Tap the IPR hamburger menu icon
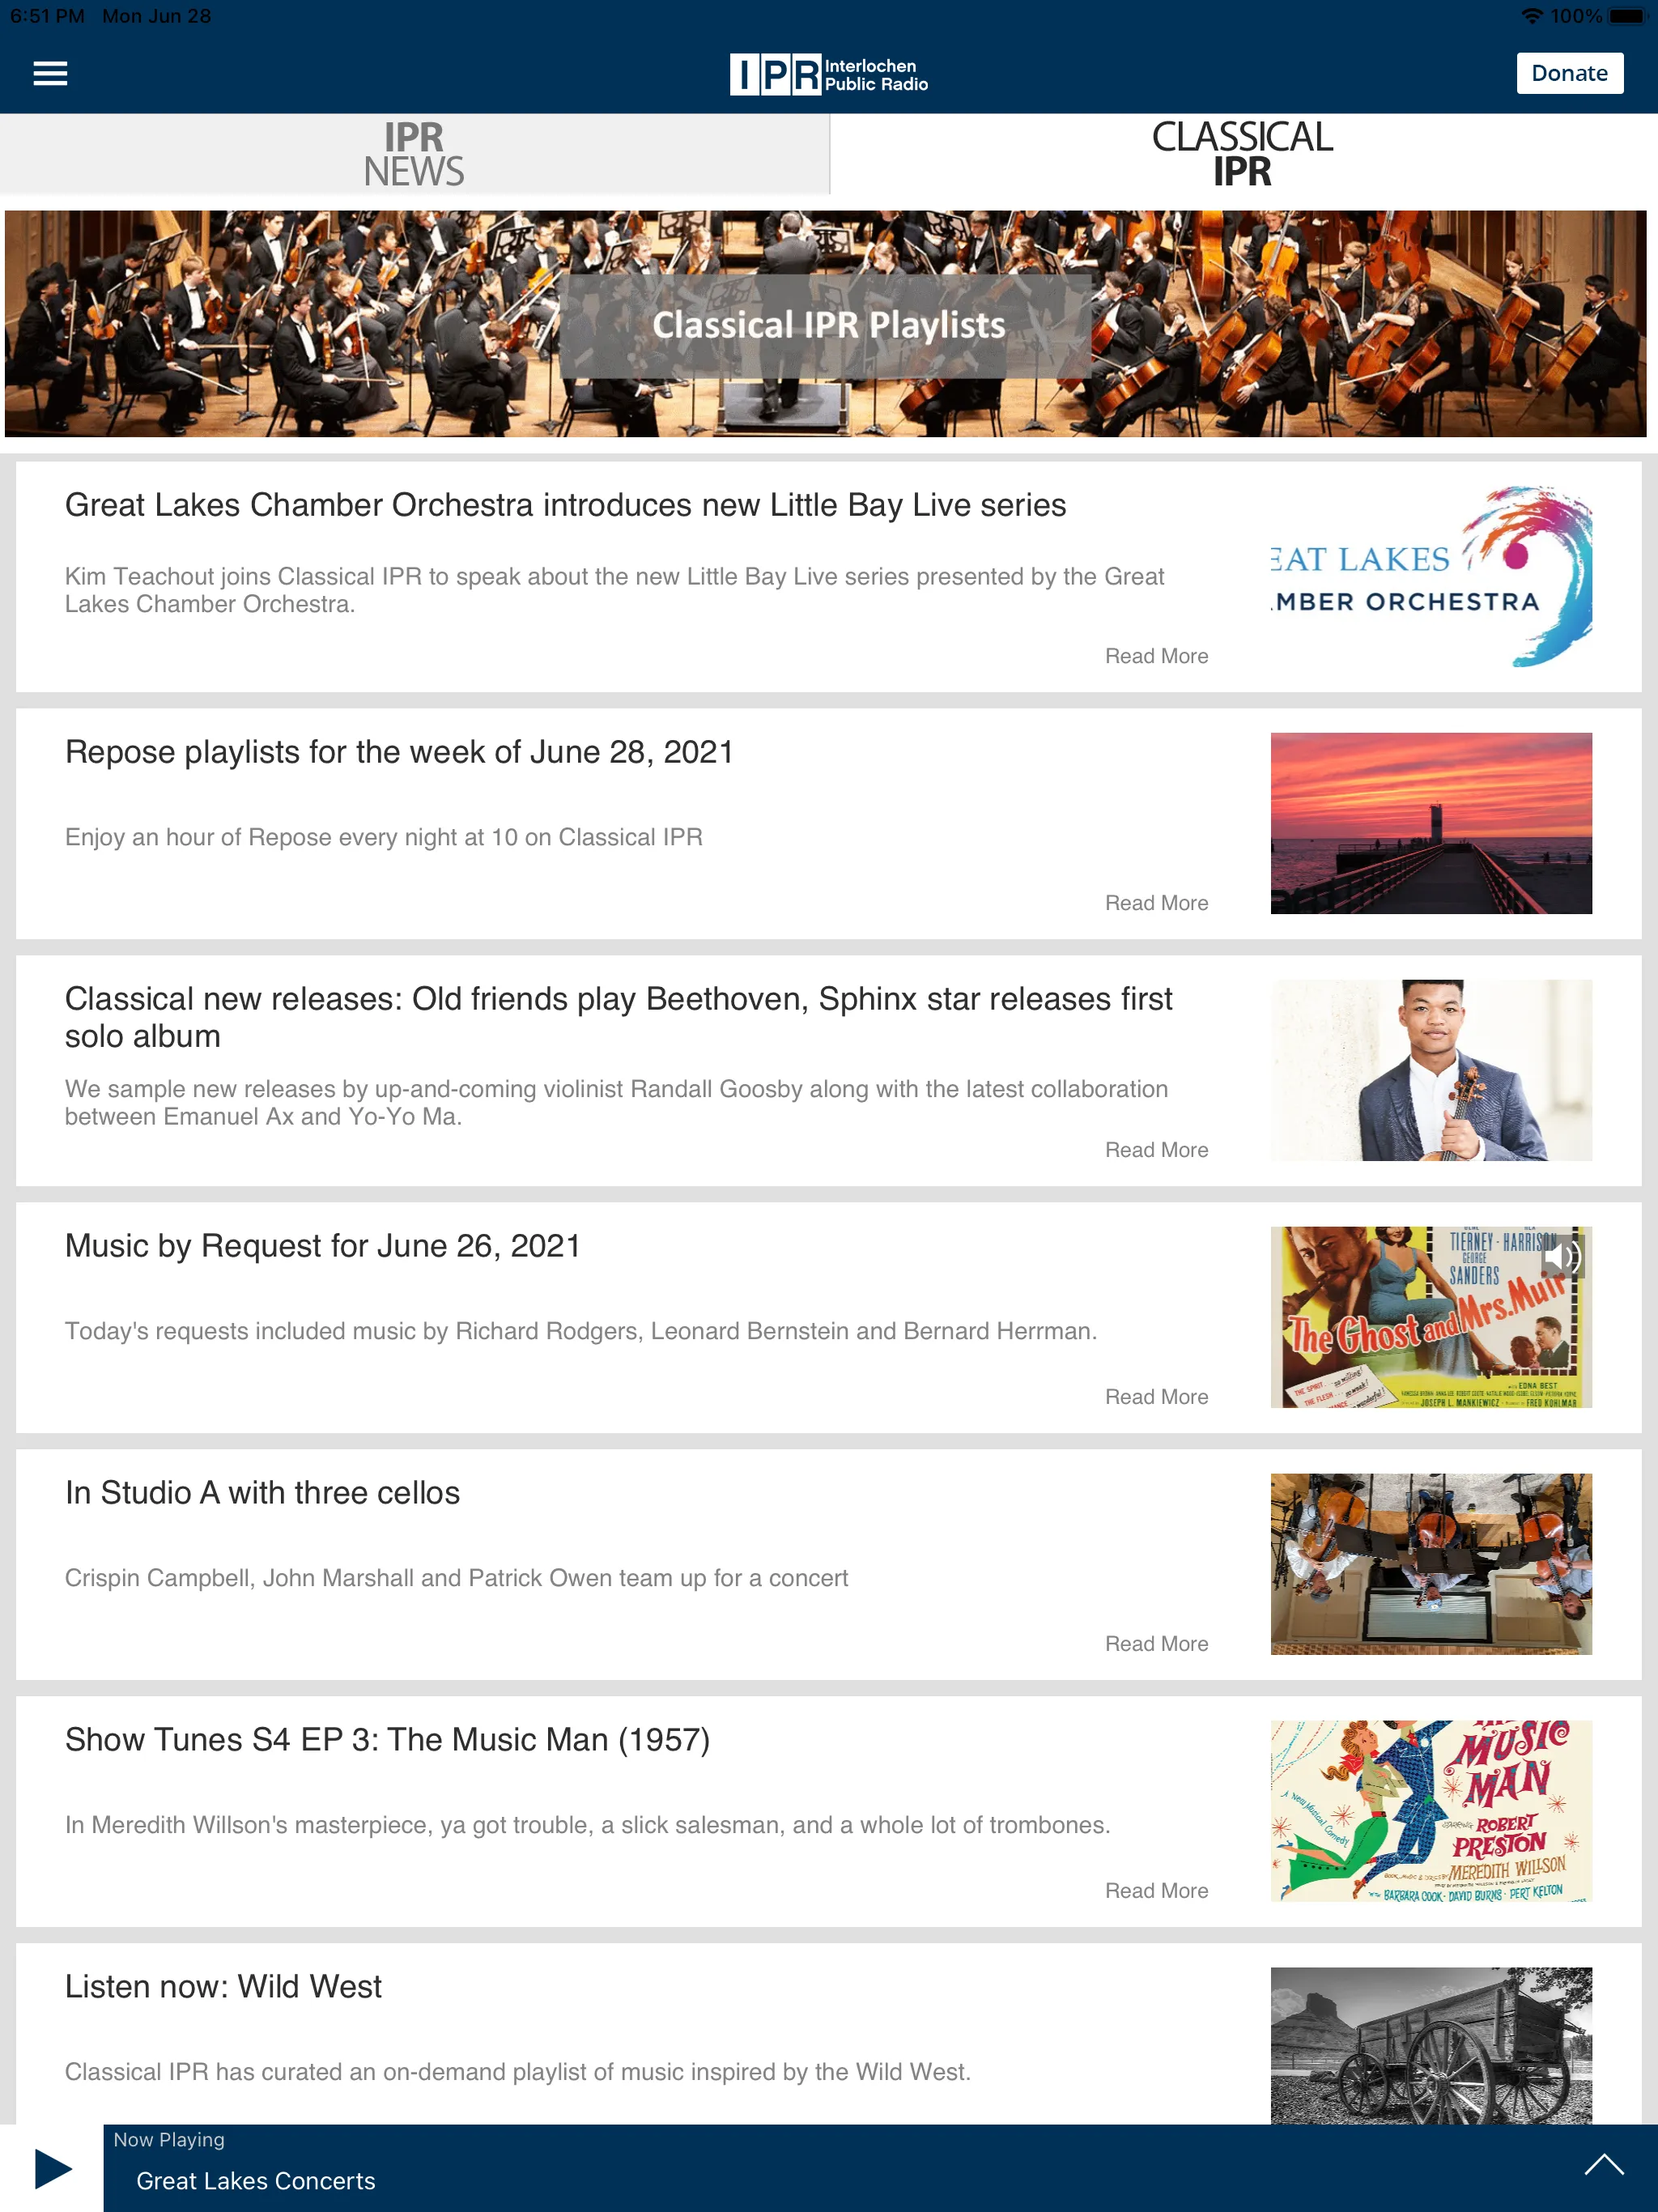This screenshot has width=1658, height=2212. click(49, 71)
